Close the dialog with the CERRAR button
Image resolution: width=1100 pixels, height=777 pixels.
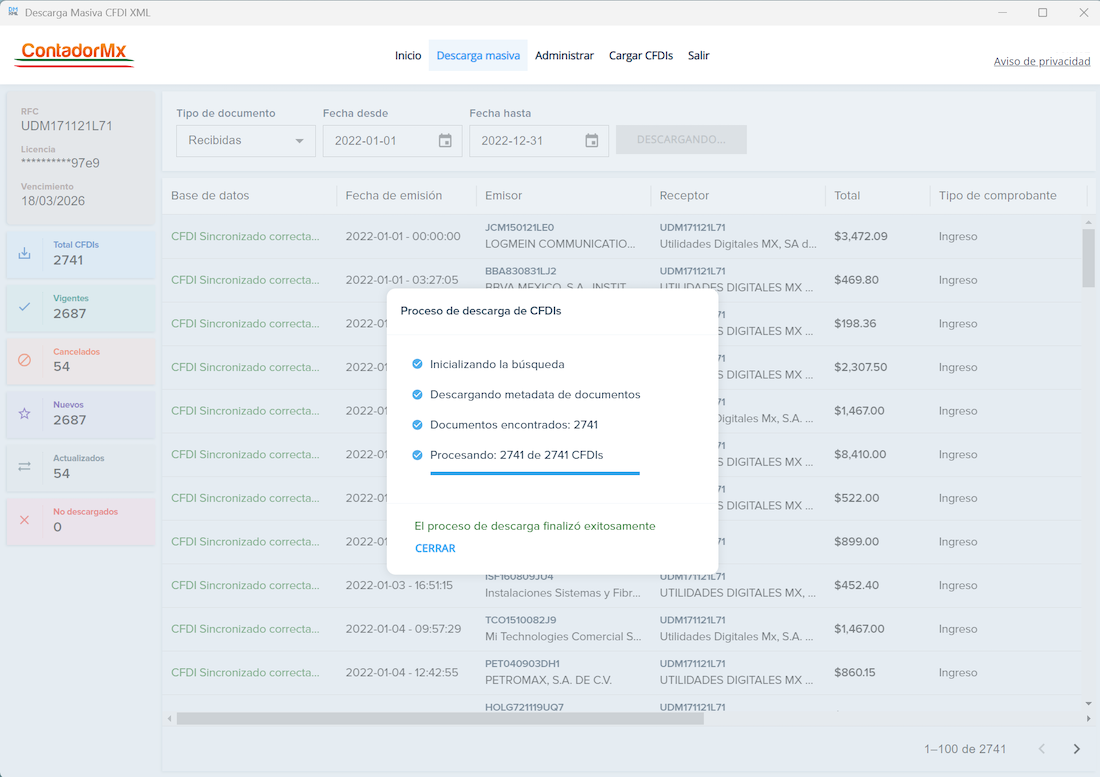pos(435,548)
